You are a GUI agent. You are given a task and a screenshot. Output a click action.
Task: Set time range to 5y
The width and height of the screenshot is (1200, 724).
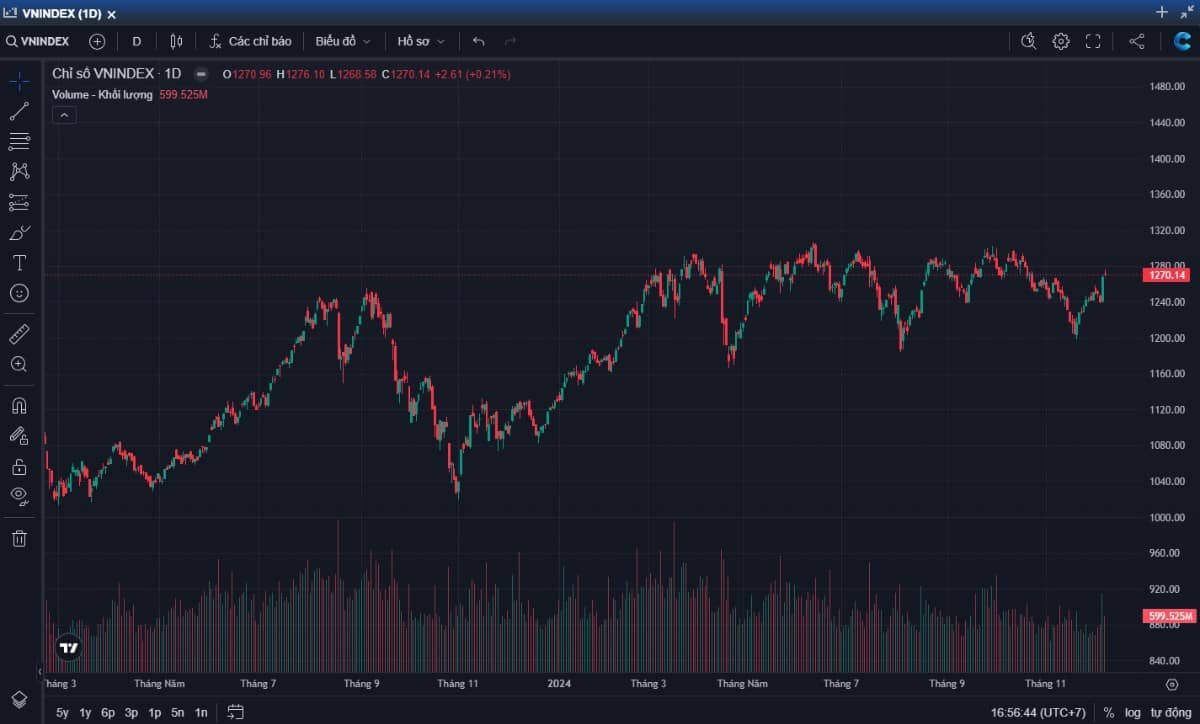62,713
